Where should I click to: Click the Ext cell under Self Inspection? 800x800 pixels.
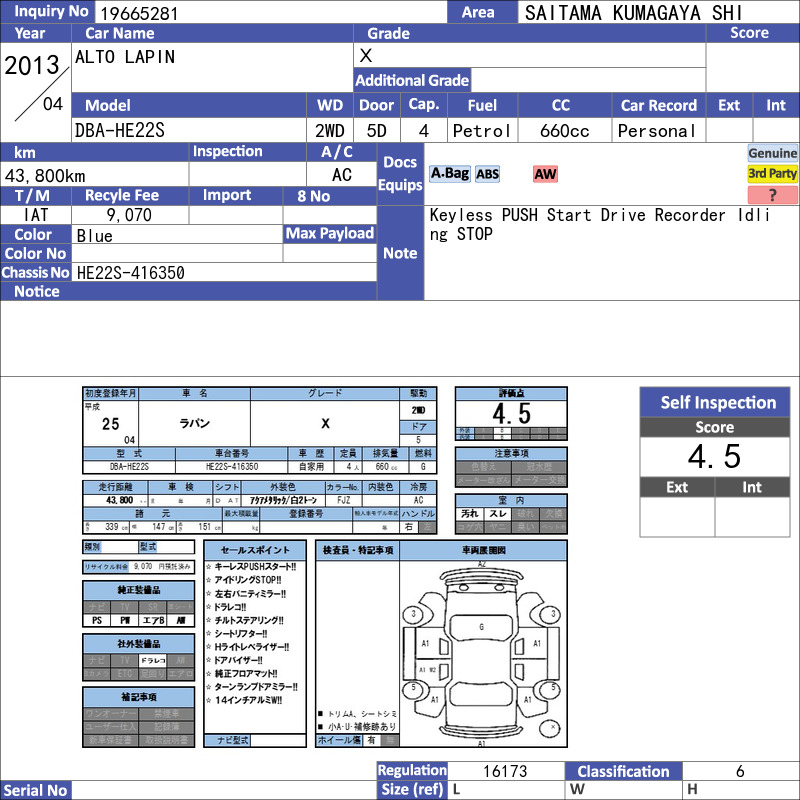(x=677, y=516)
